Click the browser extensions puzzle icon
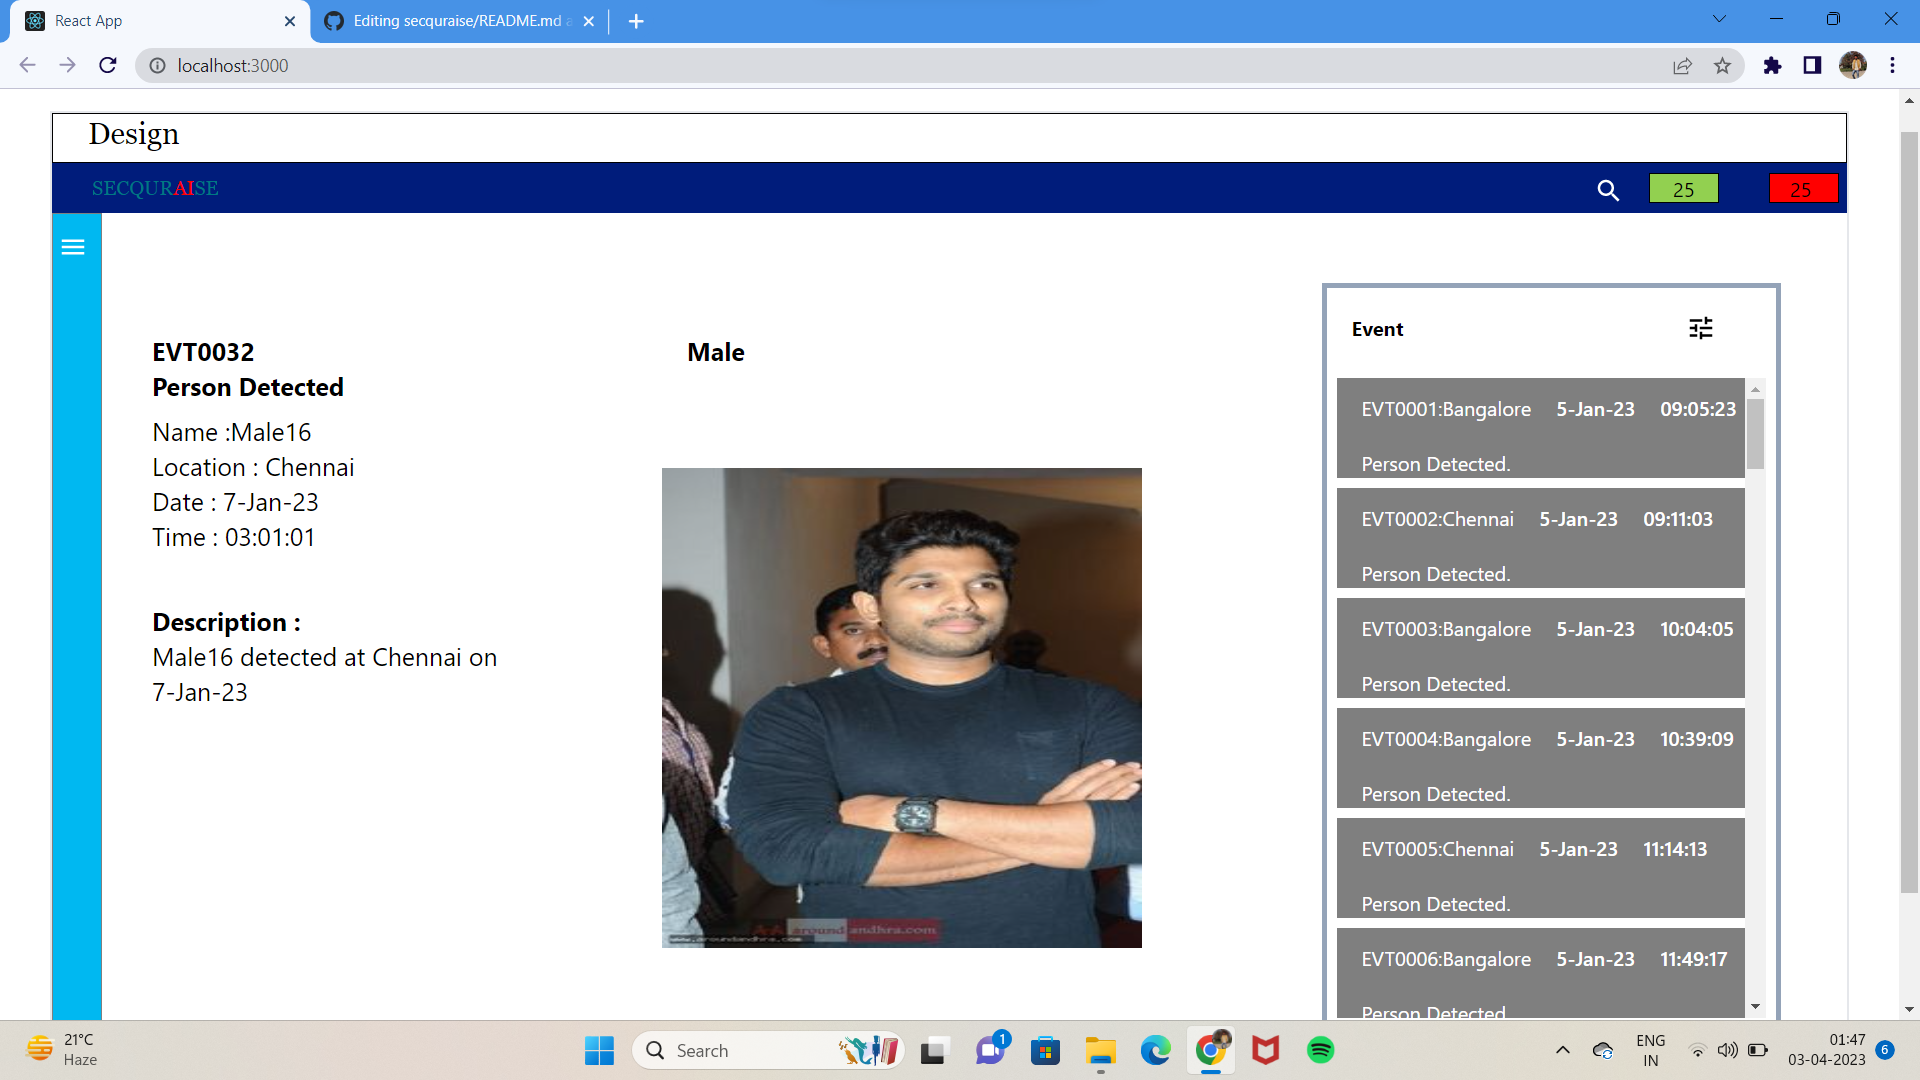The height and width of the screenshot is (1080, 1920). point(1772,65)
